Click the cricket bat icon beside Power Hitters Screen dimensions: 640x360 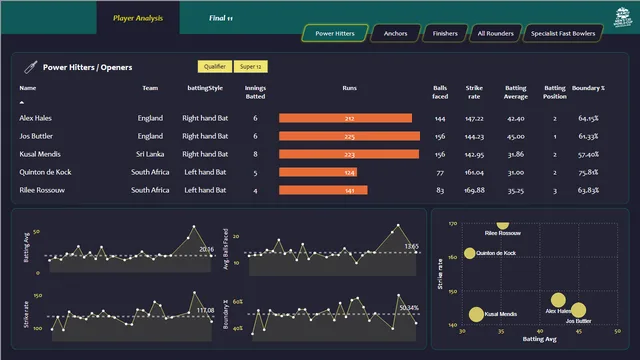click(31, 67)
